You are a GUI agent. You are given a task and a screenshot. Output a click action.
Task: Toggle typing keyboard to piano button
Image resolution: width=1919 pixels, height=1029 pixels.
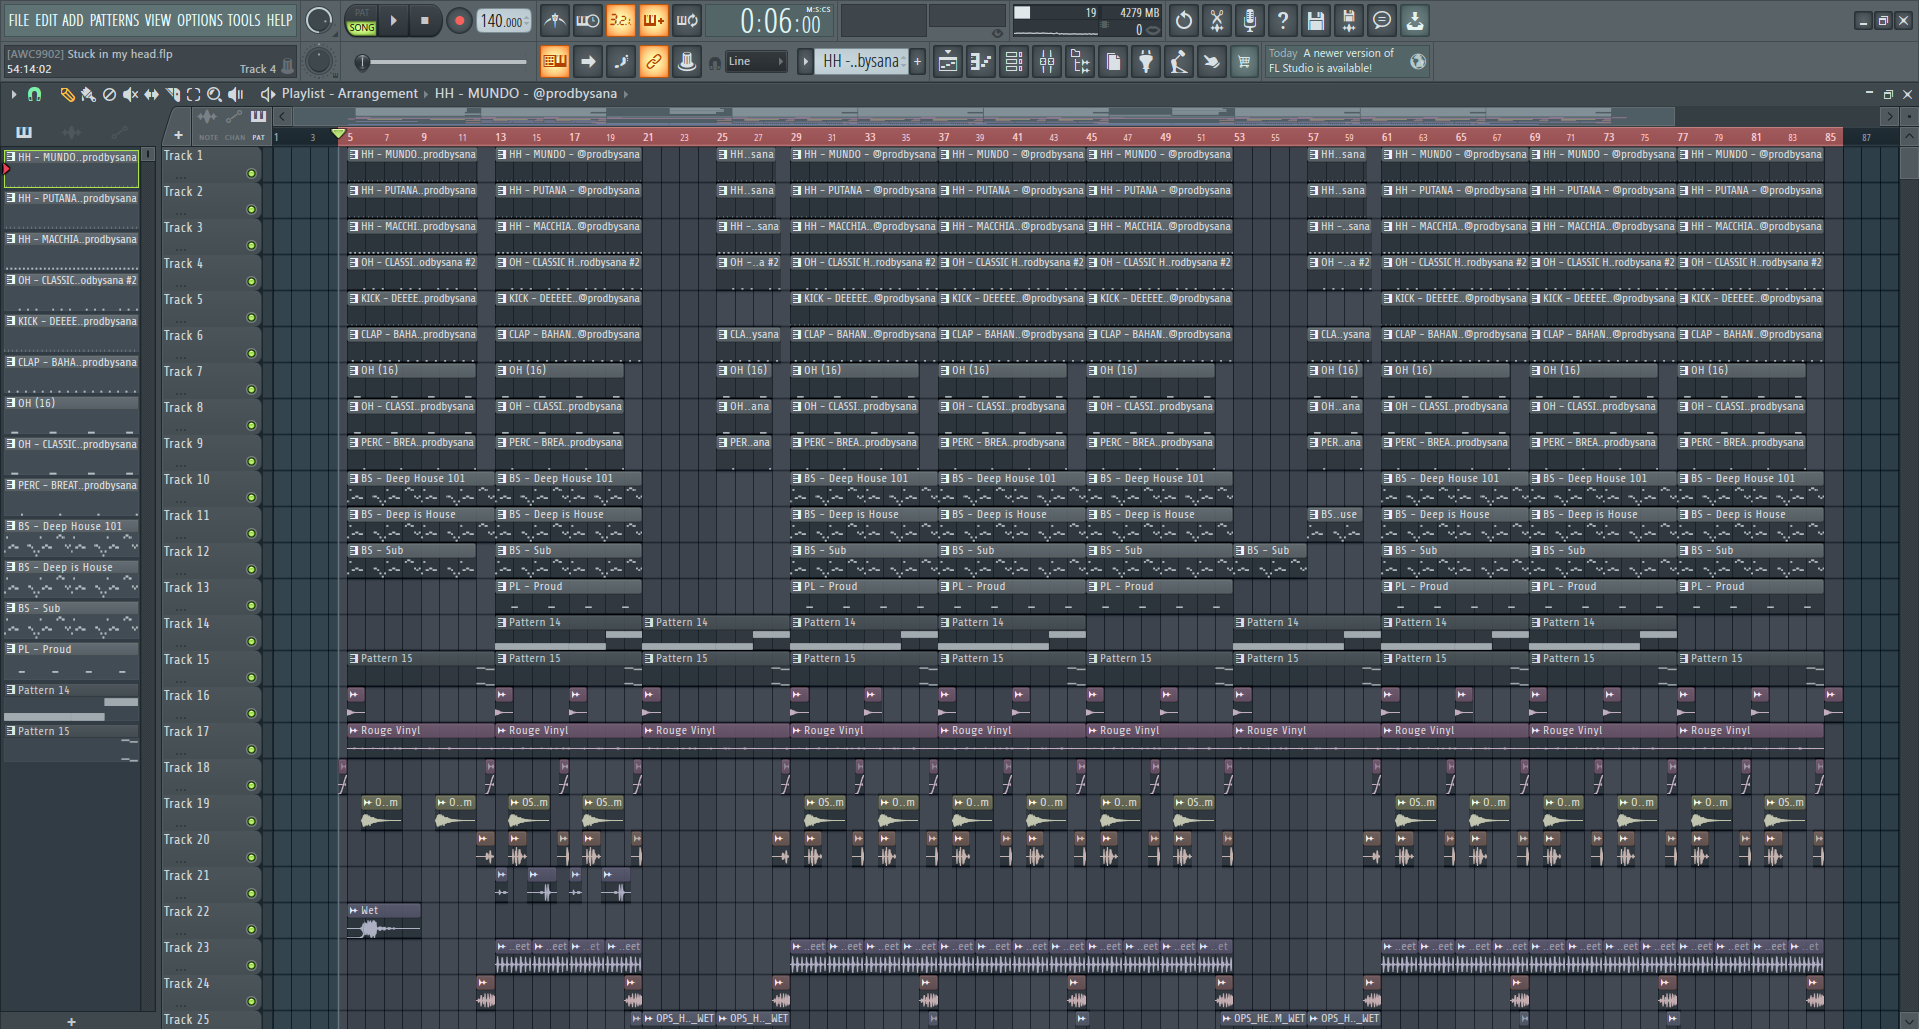[x=555, y=62]
